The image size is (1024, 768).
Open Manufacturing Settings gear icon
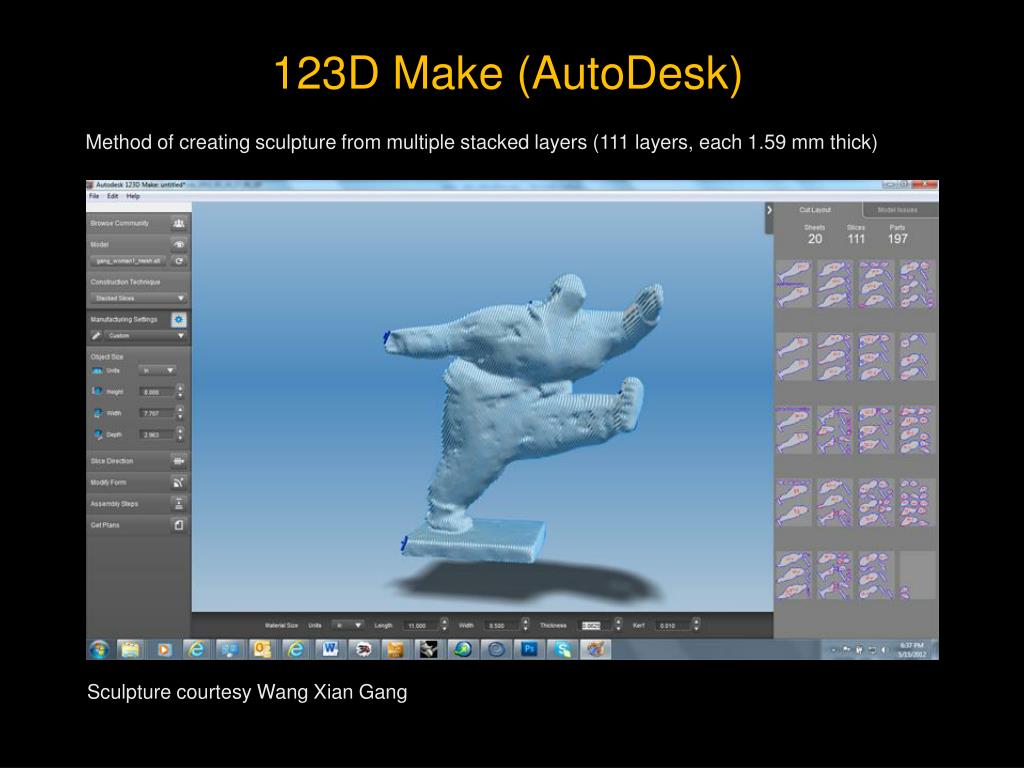pyautogui.click(x=179, y=319)
